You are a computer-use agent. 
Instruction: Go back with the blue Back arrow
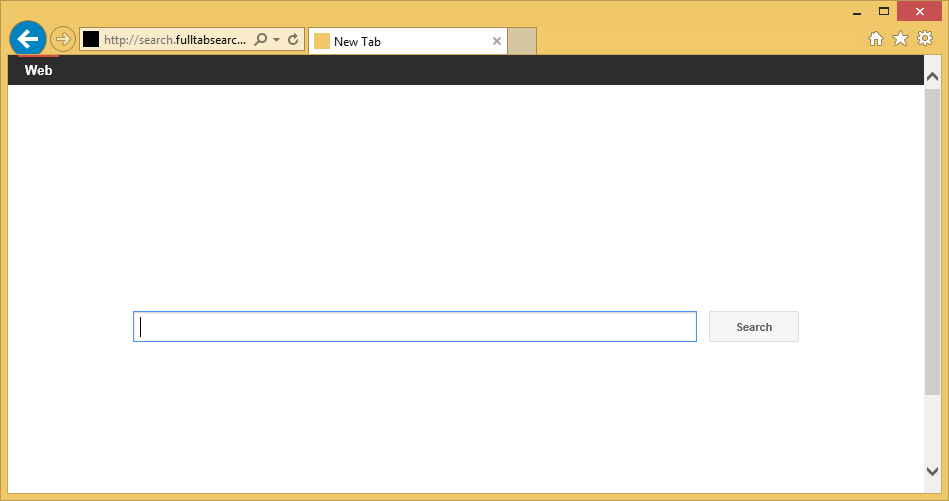coord(28,39)
